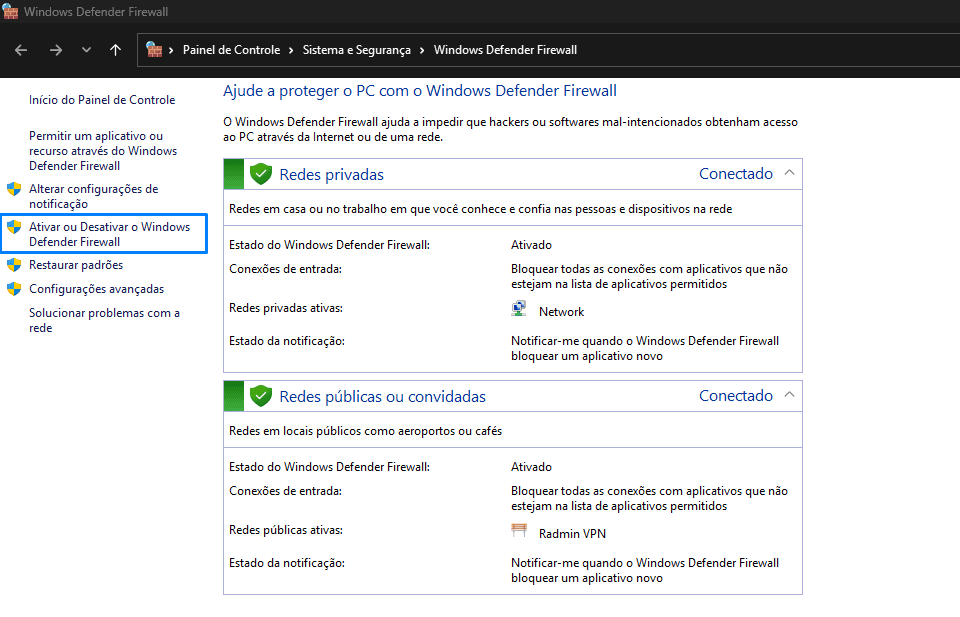Click shield icon beside Ativar ou Desativar
Viewport: 960px width, 617px height.
(x=14, y=227)
